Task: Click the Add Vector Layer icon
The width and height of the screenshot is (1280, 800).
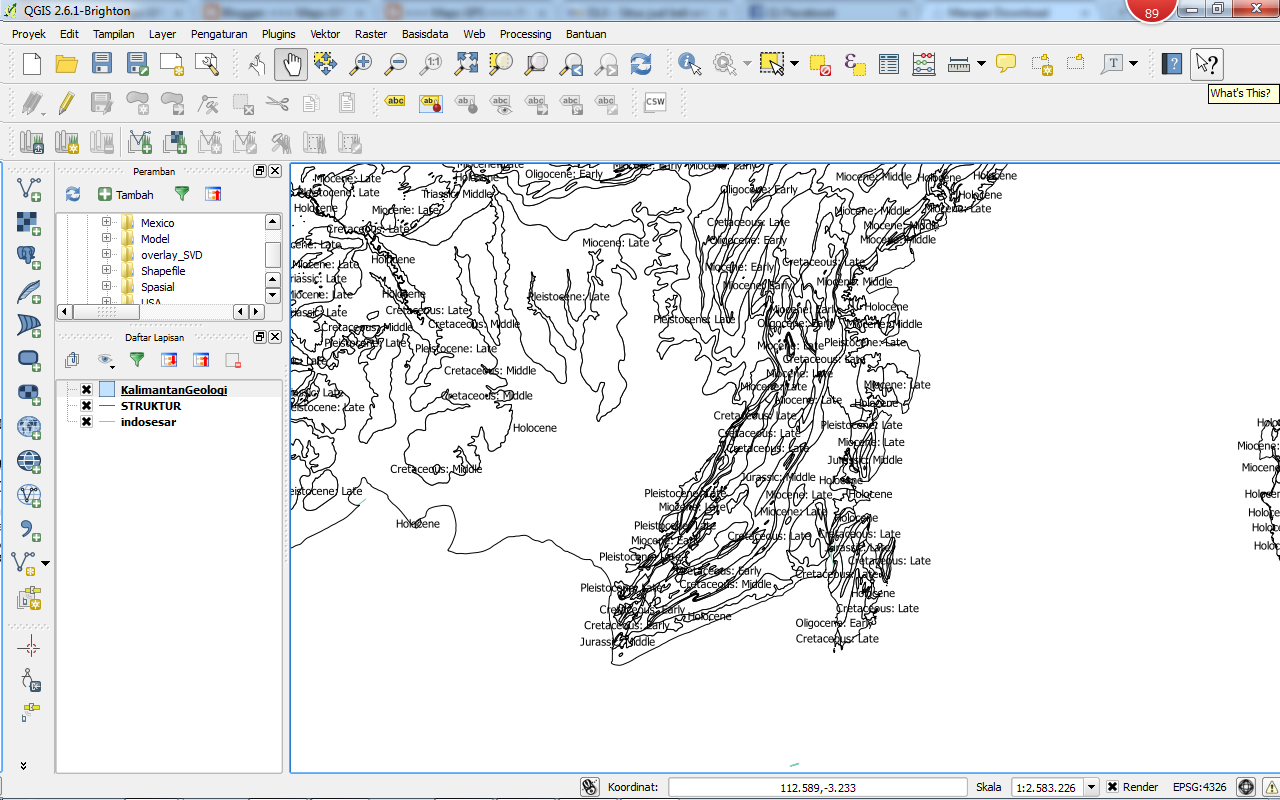Action: click(30, 189)
